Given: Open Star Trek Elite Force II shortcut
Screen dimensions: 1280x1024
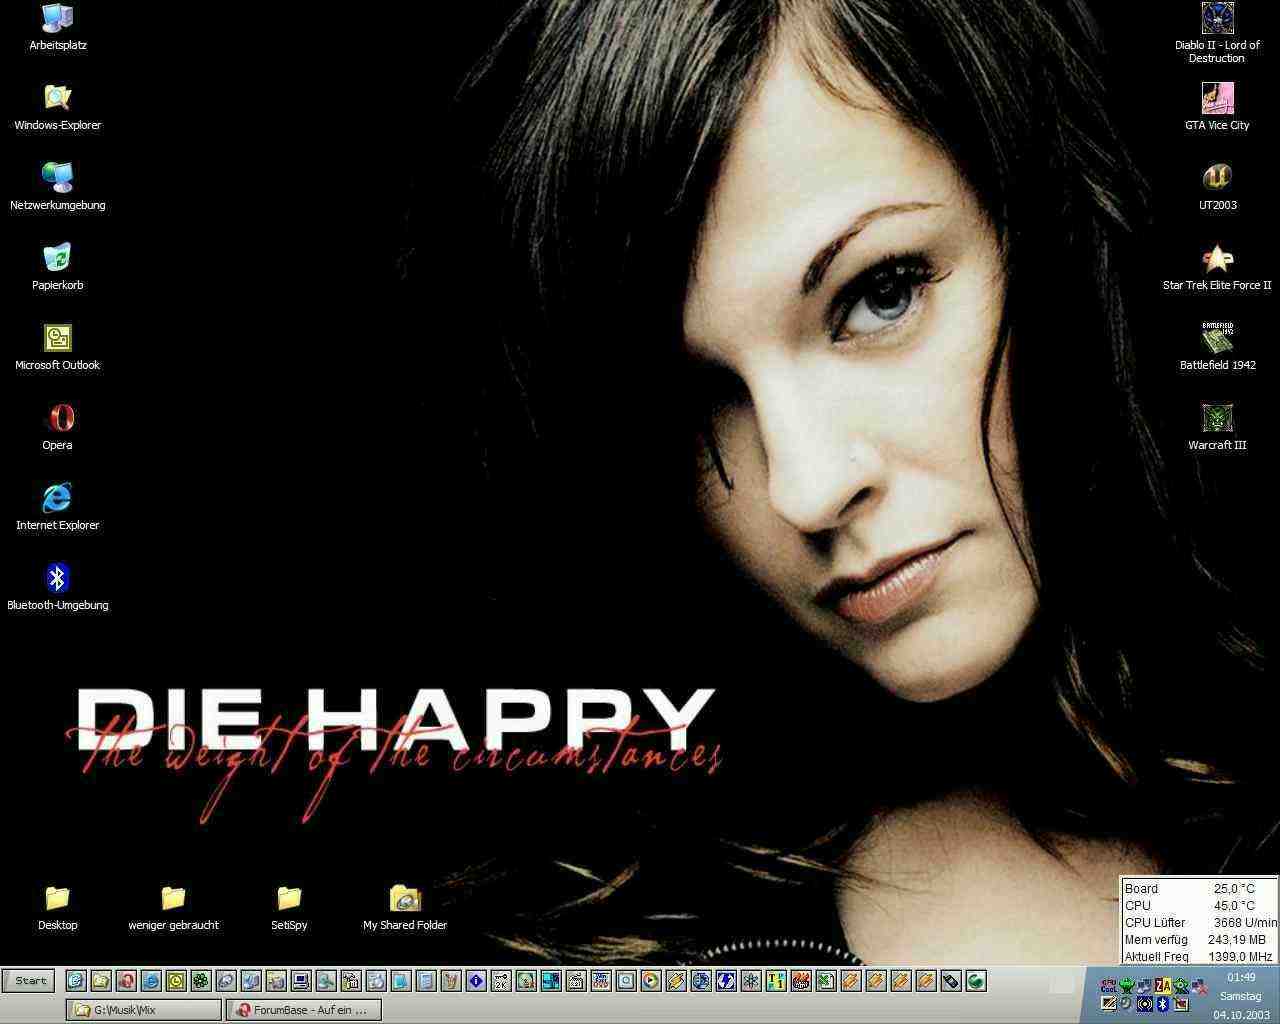Looking at the screenshot, I should [x=1217, y=267].
